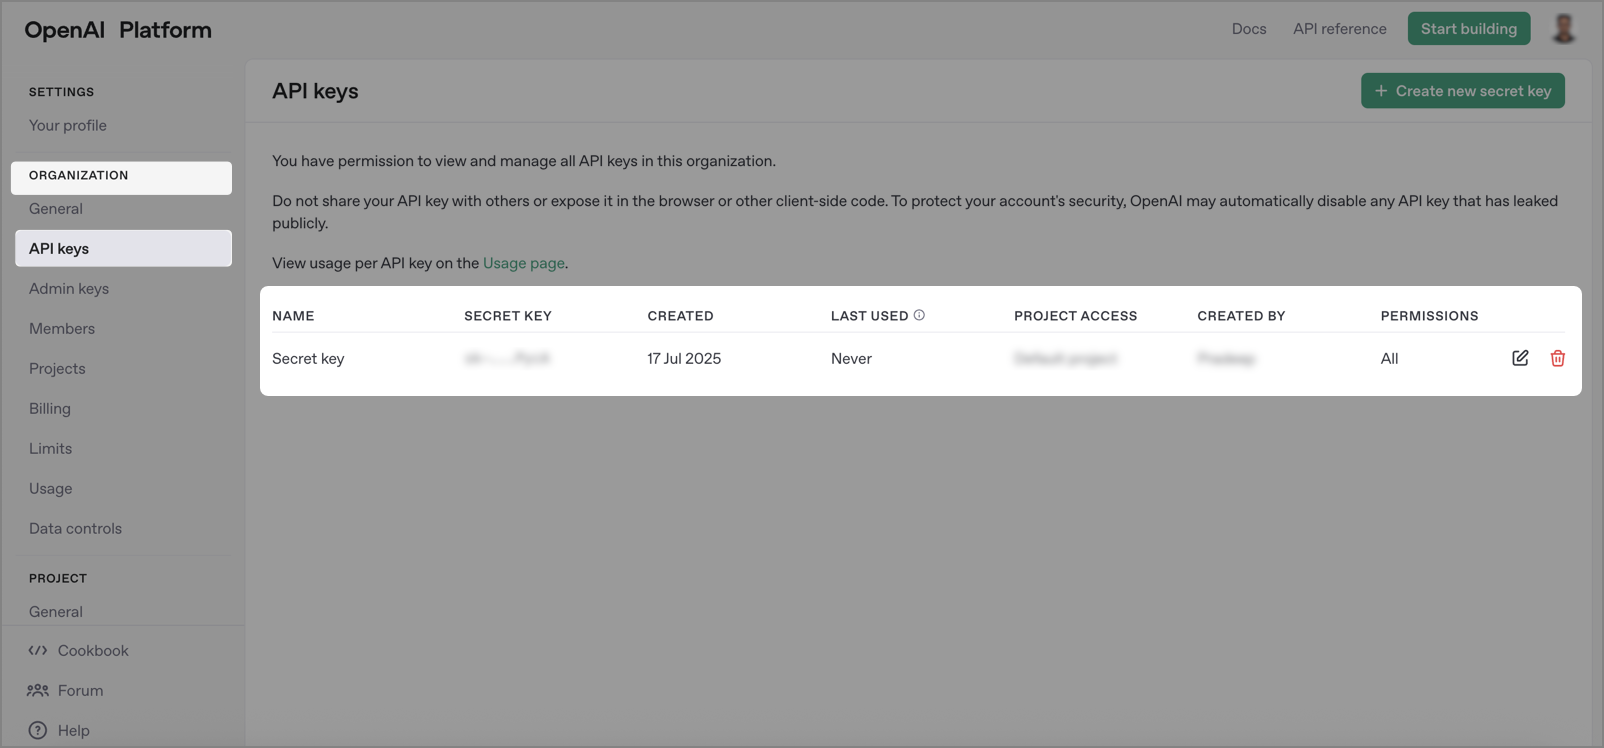Select Limits in Organization menu
The height and width of the screenshot is (748, 1604).
click(51, 448)
